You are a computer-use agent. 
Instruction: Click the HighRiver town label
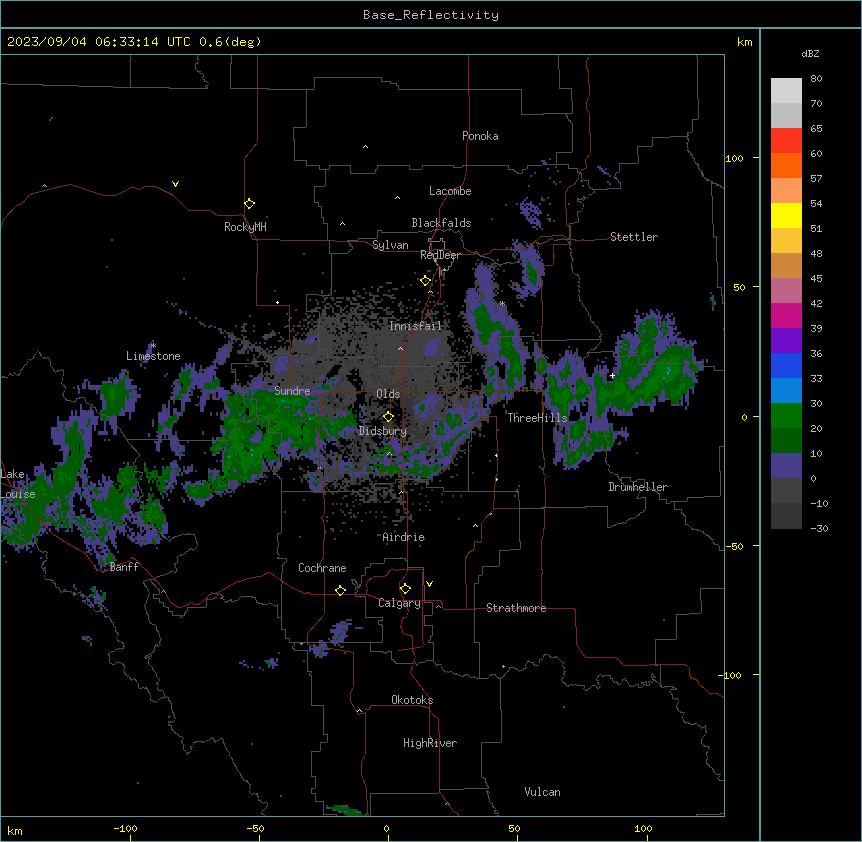(430, 743)
